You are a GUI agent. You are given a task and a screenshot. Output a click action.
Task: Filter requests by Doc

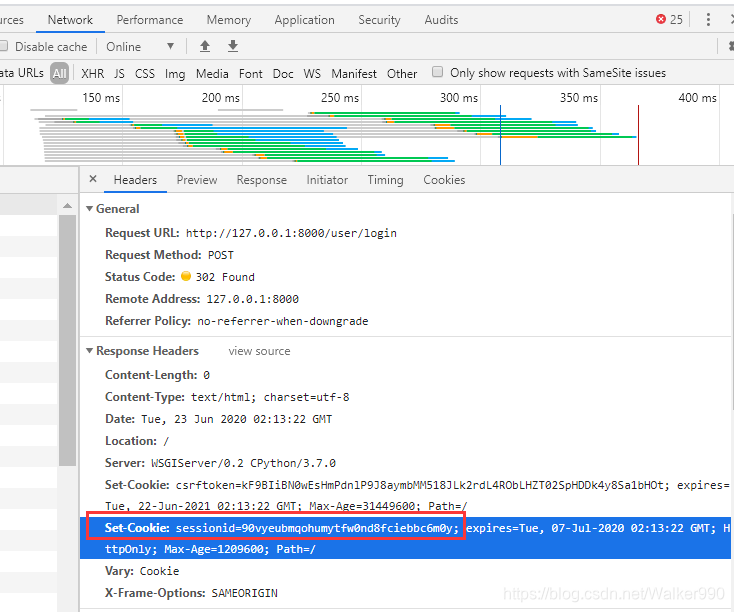[x=283, y=74]
